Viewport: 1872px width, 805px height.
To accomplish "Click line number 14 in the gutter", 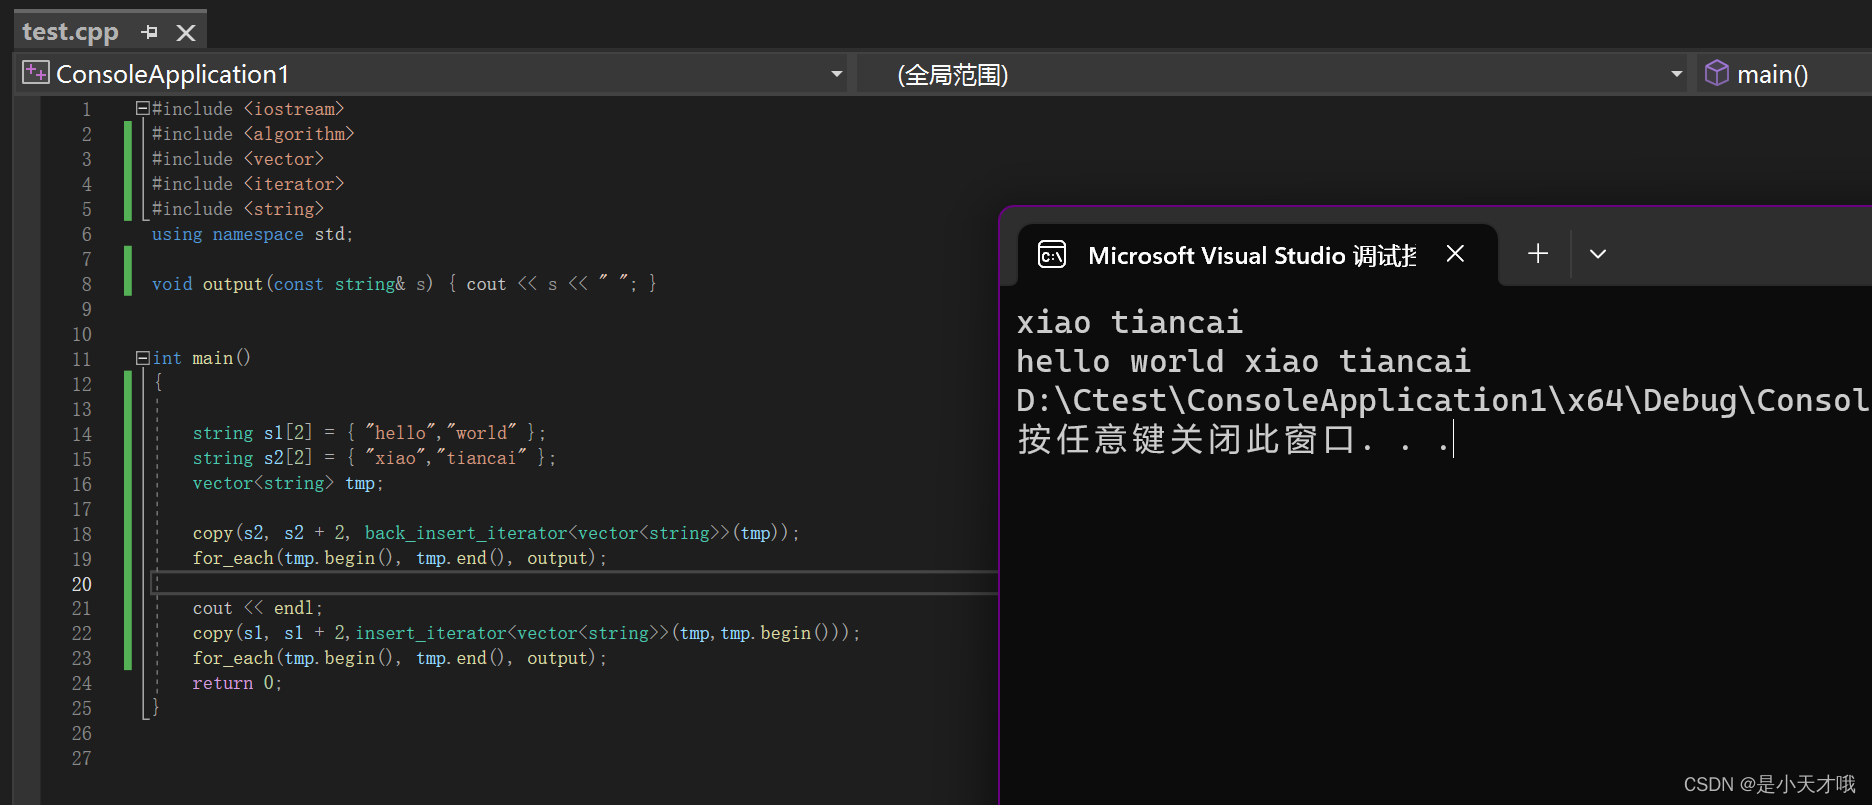I will click(82, 434).
